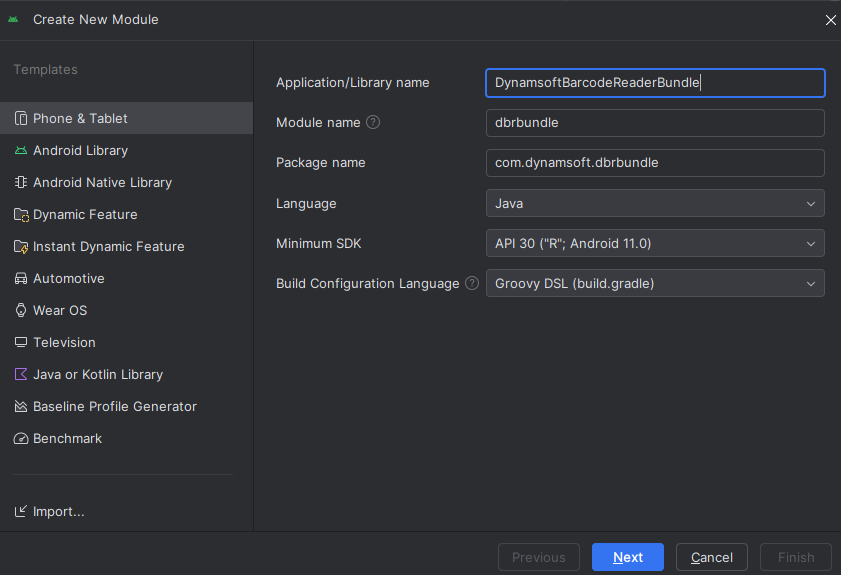
Task: Click the Build Configuration Language label
Action: (x=367, y=284)
